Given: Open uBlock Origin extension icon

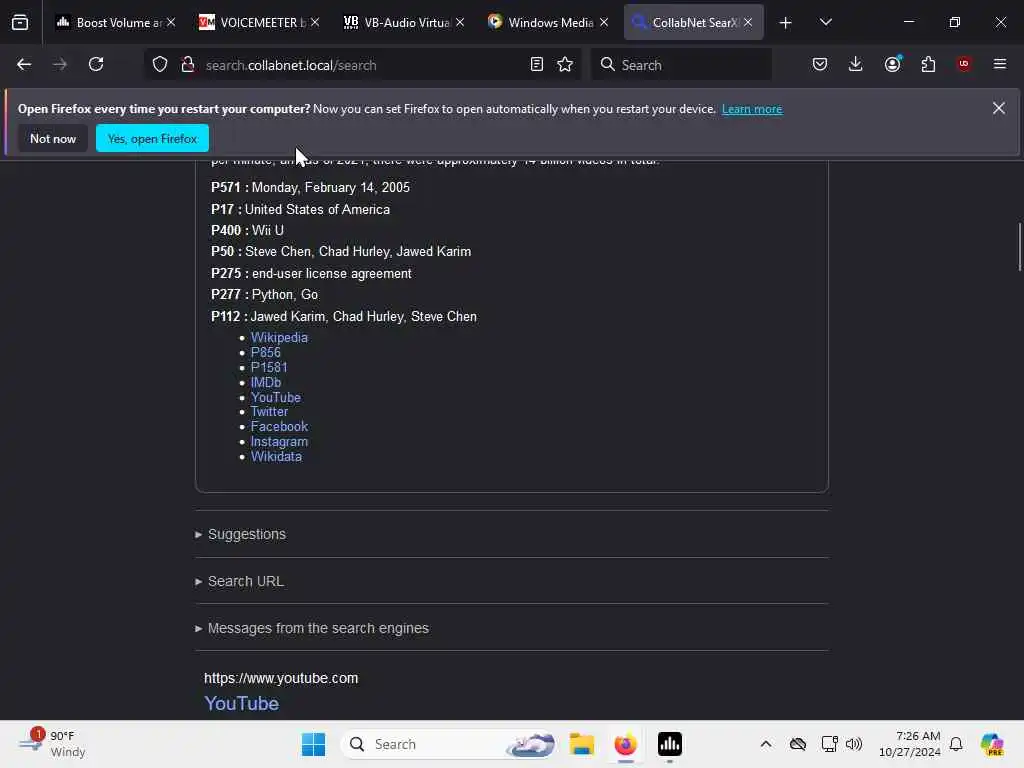Looking at the screenshot, I should pyautogui.click(x=964, y=64).
